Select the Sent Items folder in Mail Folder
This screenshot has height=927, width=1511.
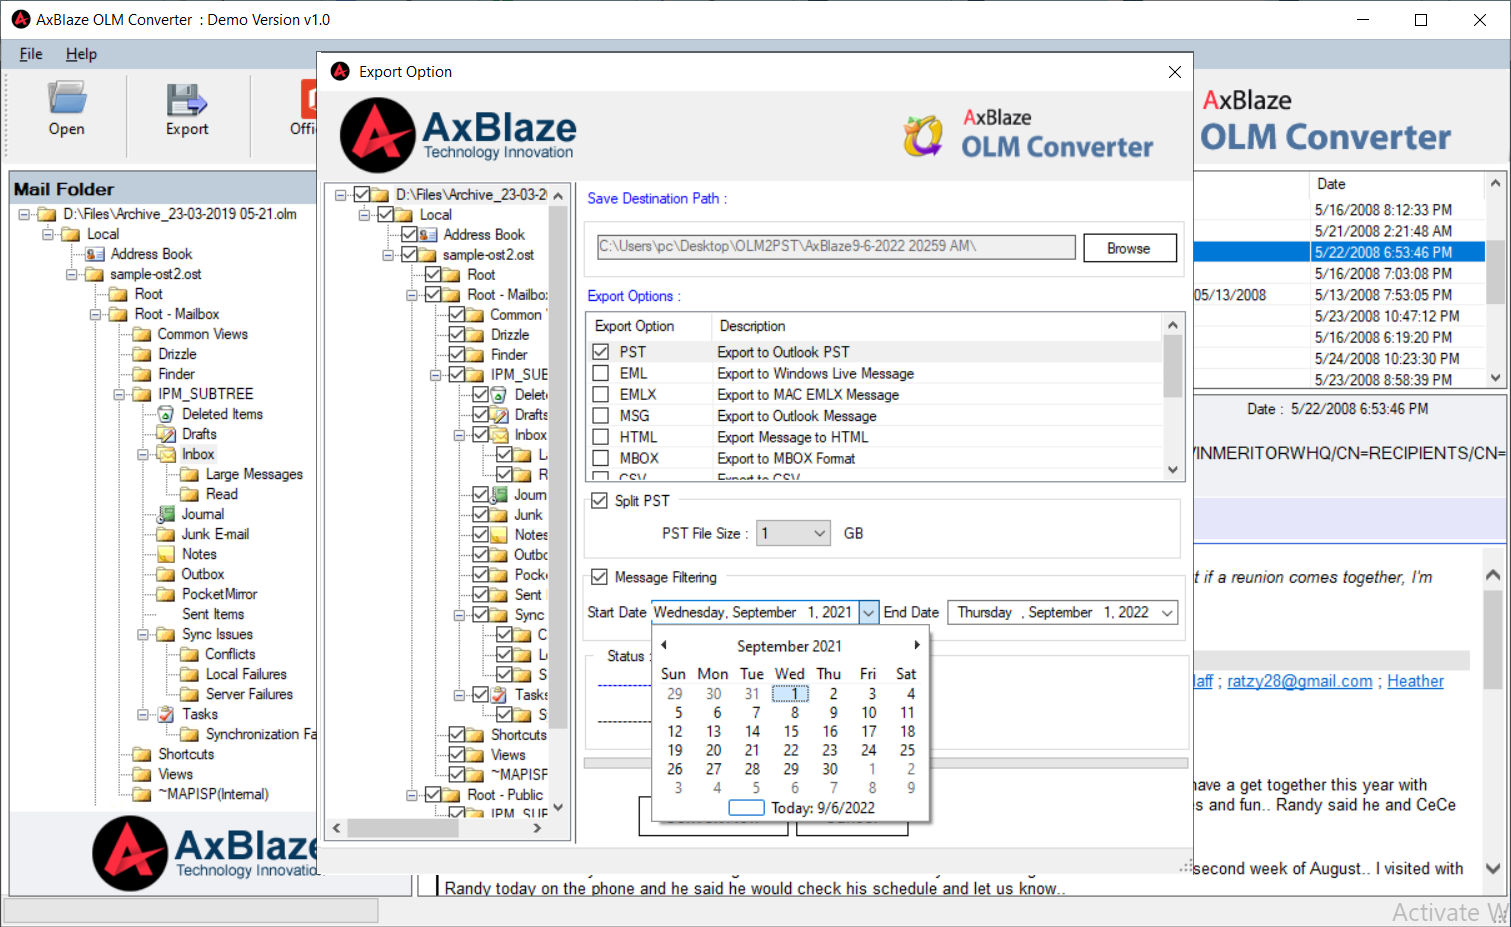(213, 614)
